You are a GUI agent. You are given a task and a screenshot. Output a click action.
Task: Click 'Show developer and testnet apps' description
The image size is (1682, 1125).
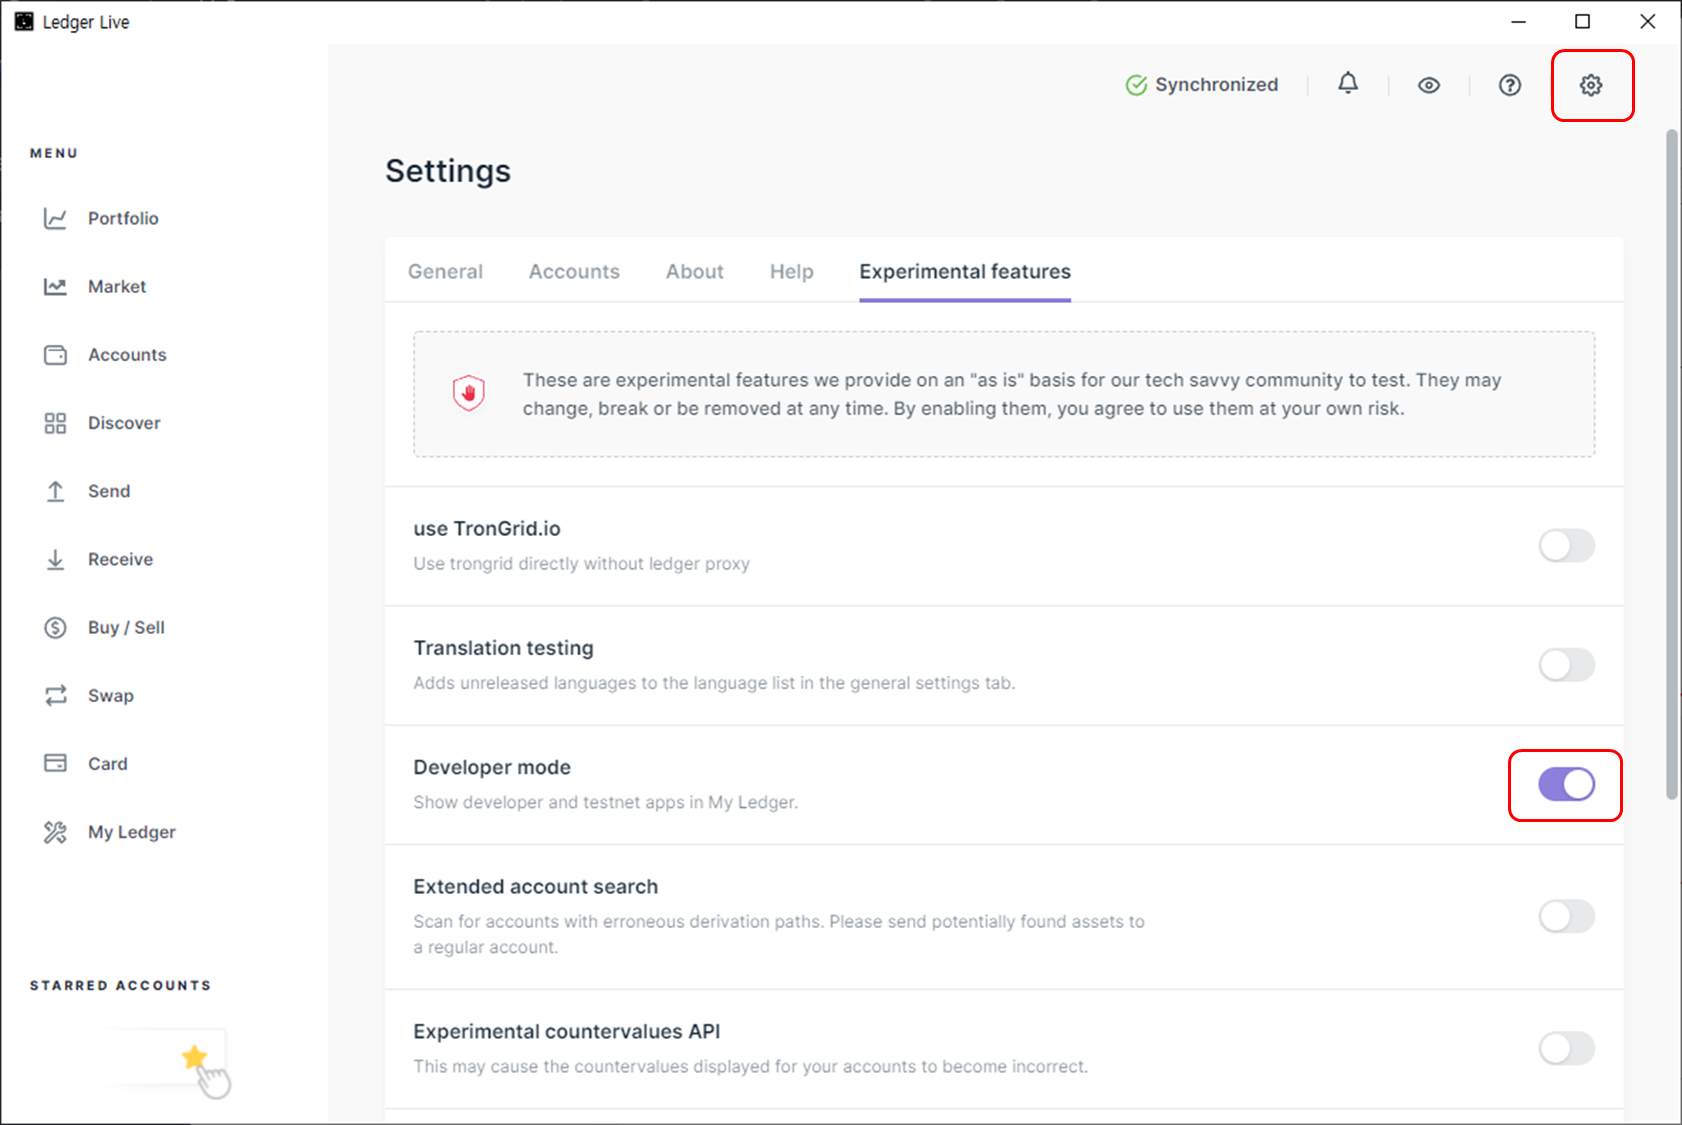pyautogui.click(x=606, y=802)
